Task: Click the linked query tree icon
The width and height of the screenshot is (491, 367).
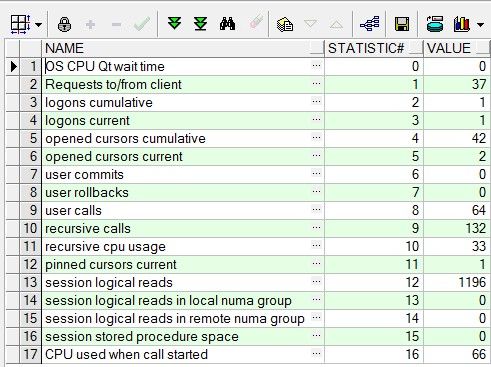Action: tap(370, 24)
